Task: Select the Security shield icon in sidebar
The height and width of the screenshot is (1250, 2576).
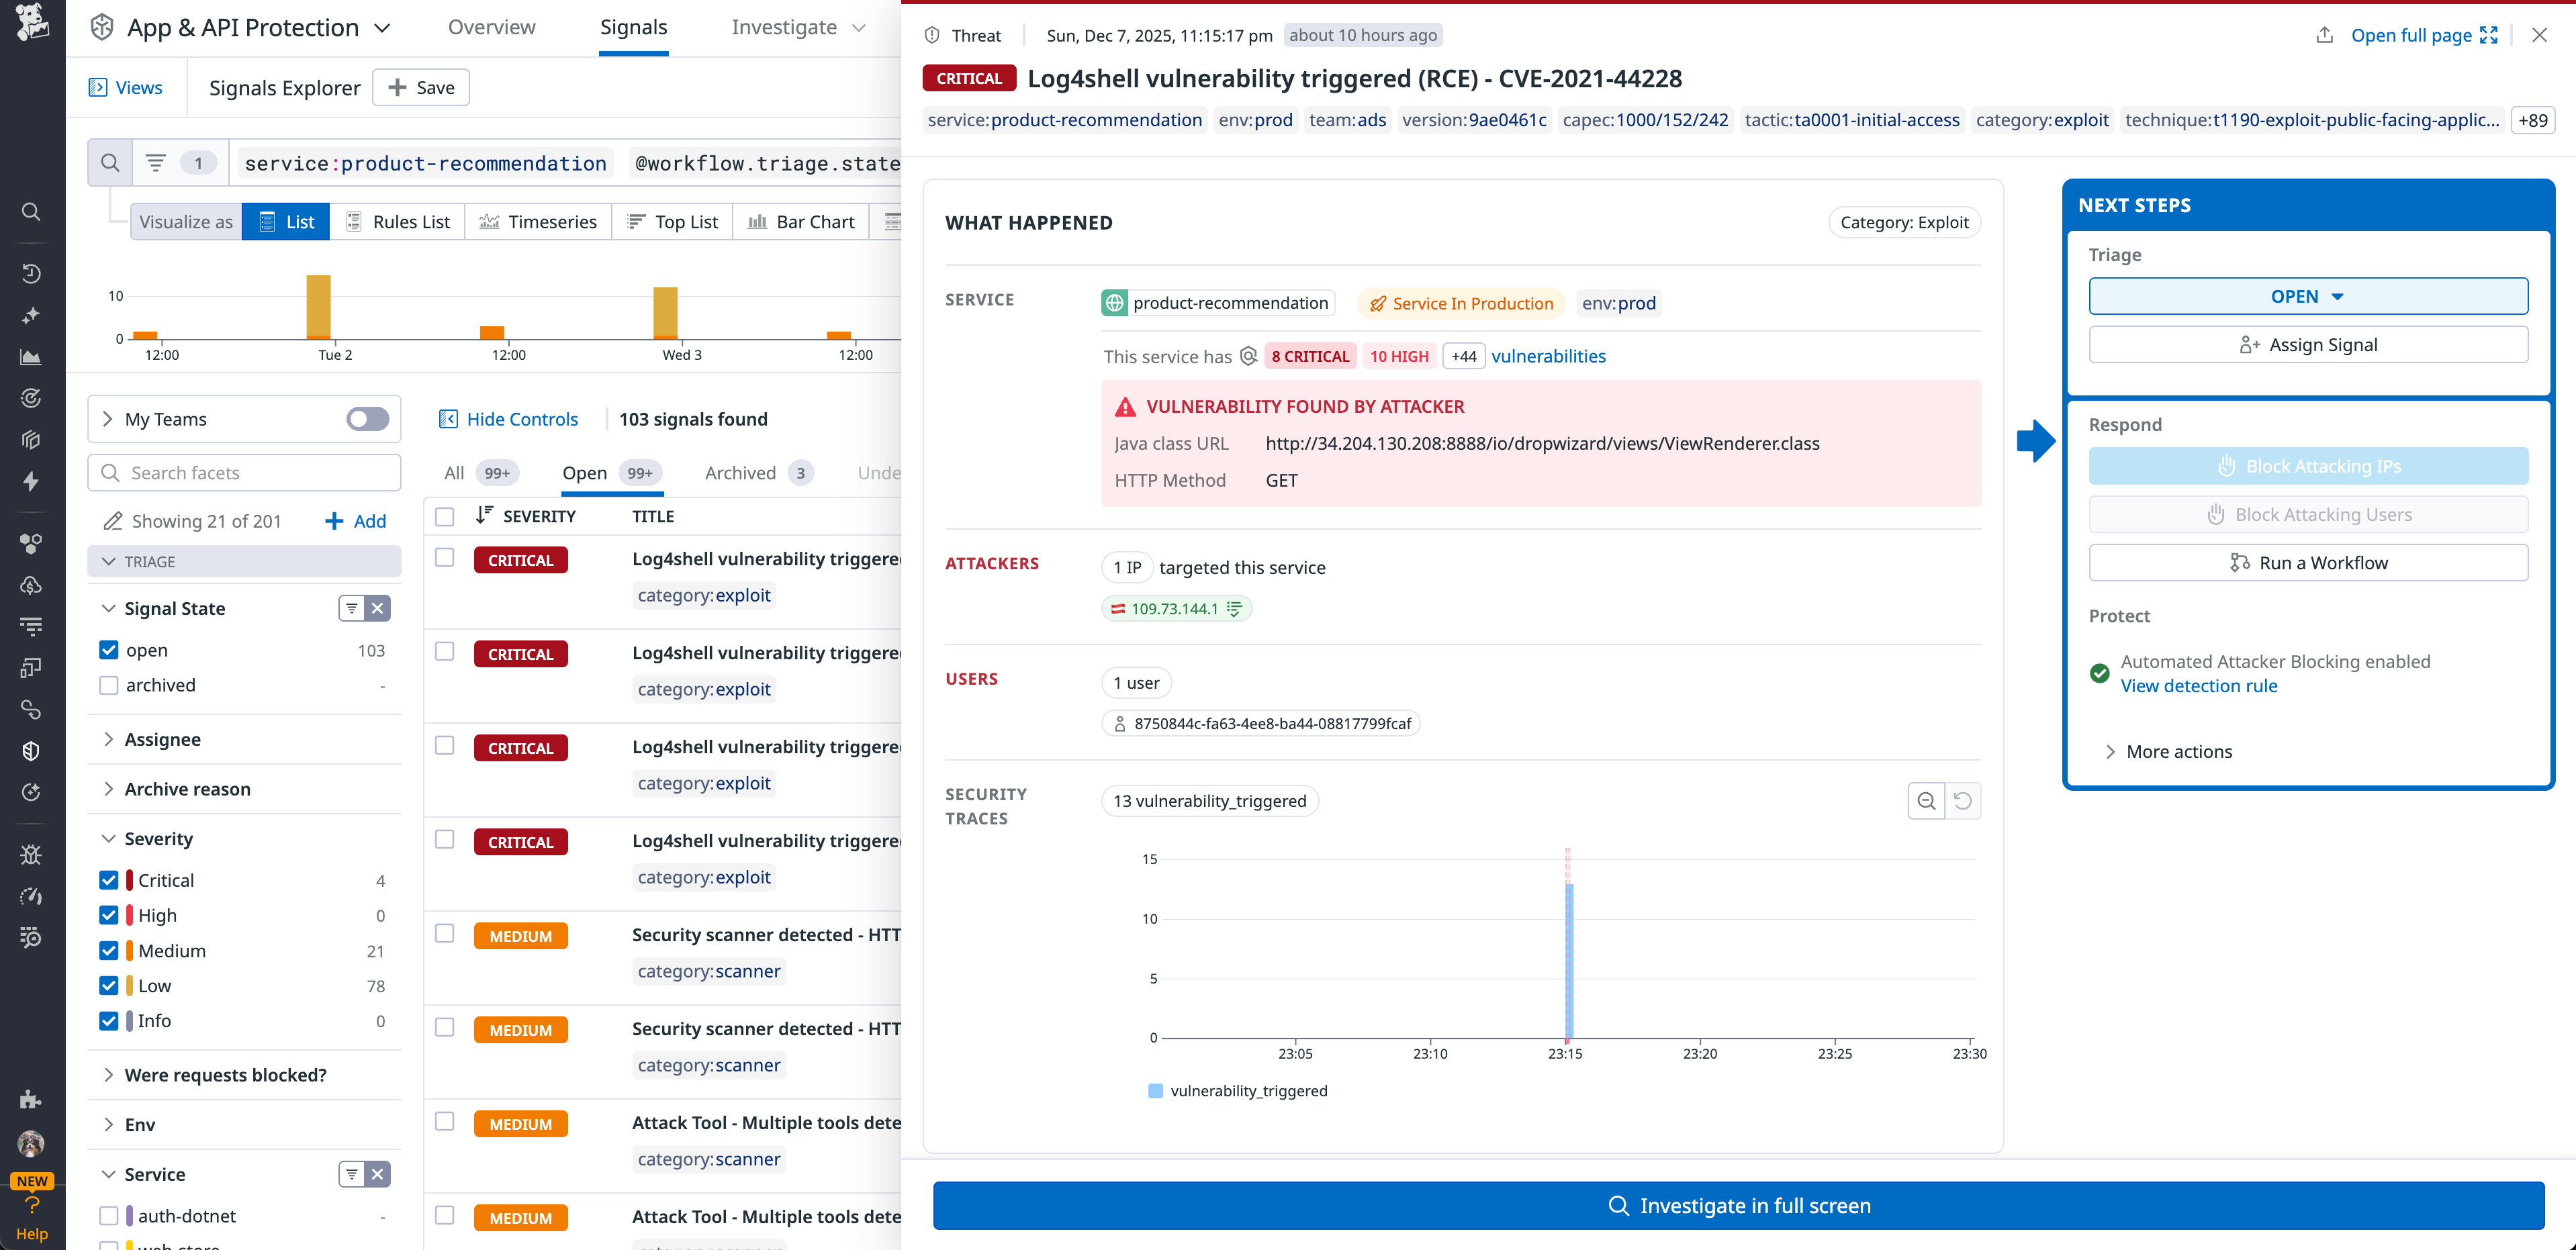Action: (31, 751)
